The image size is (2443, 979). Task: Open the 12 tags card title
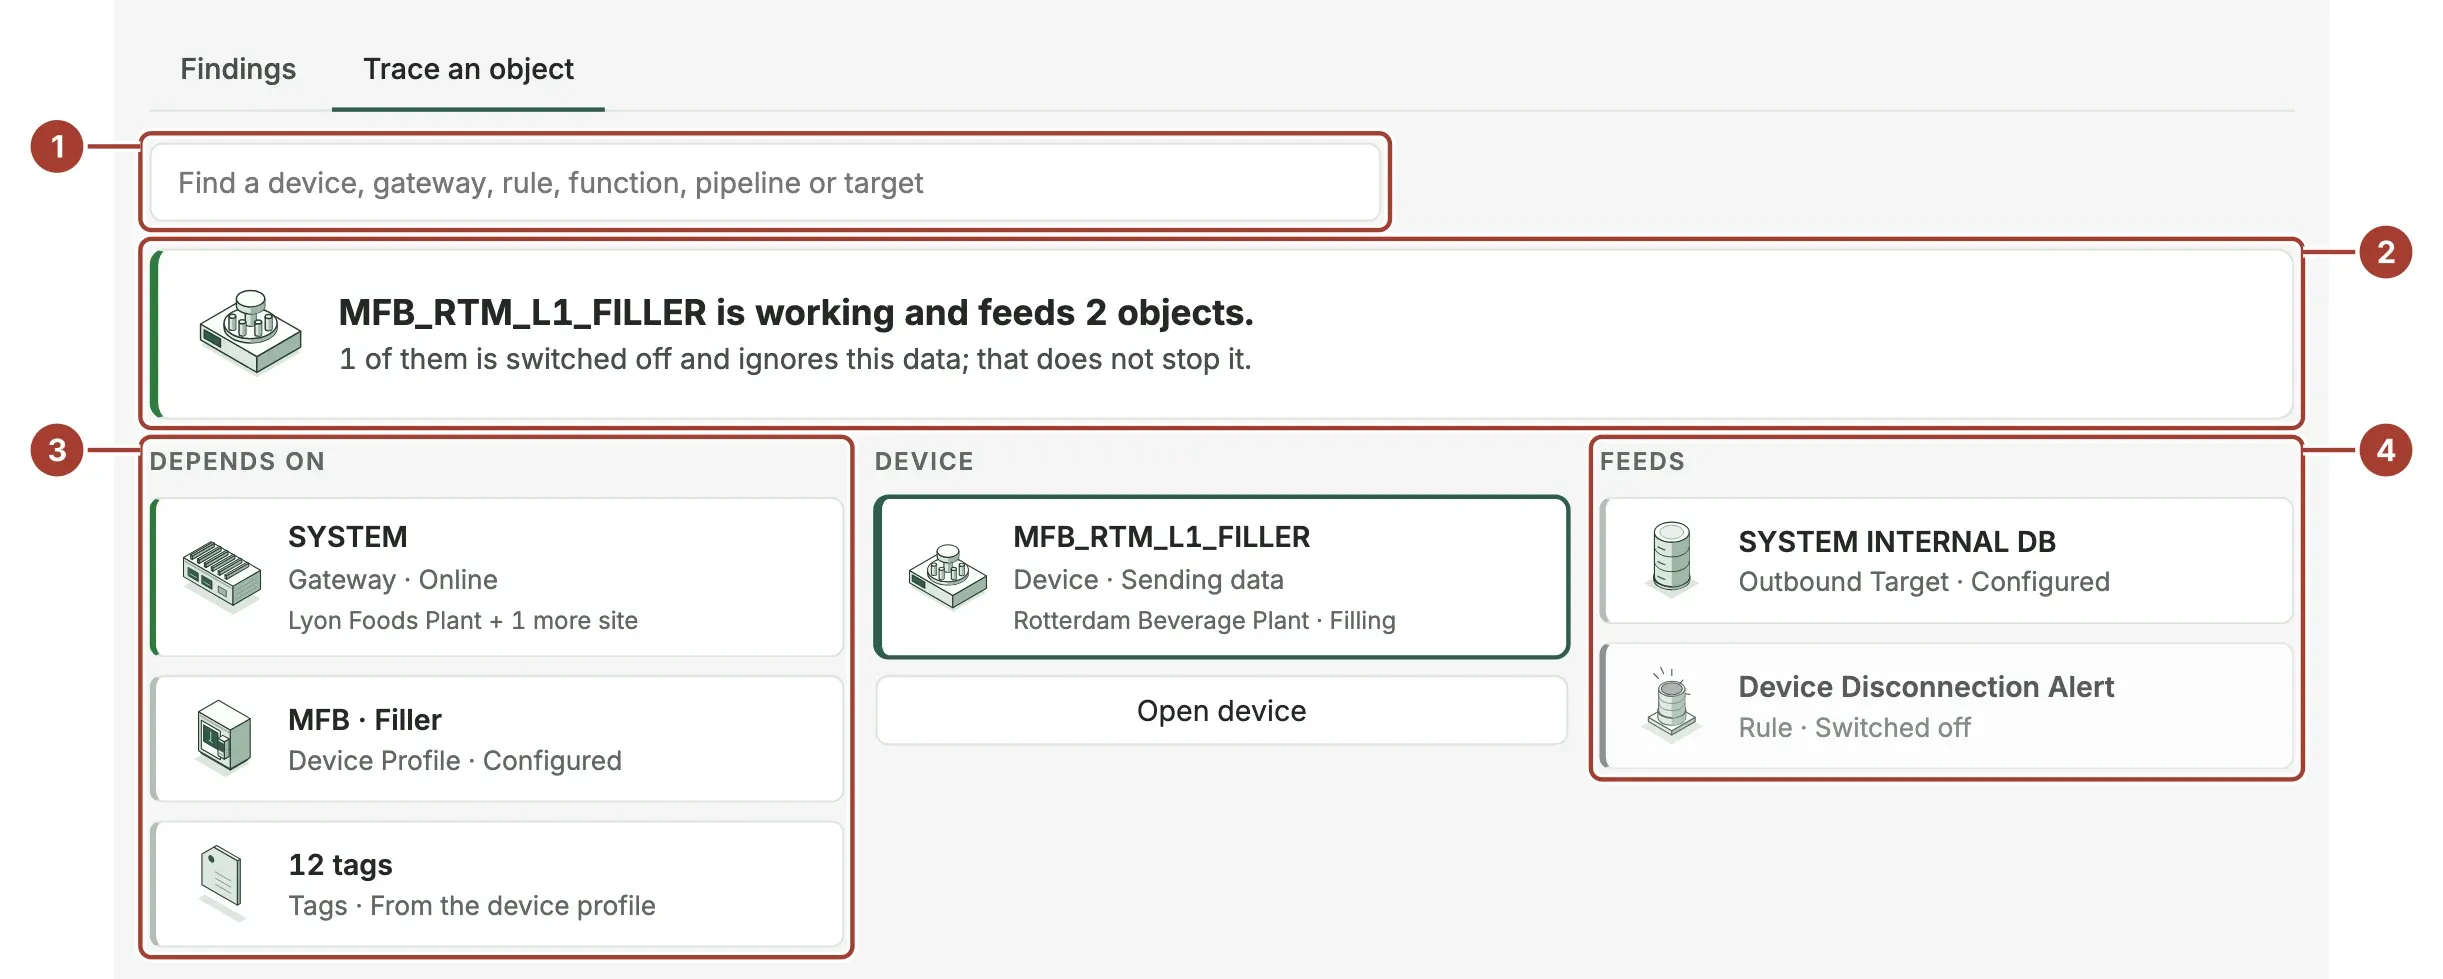[340, 865]
